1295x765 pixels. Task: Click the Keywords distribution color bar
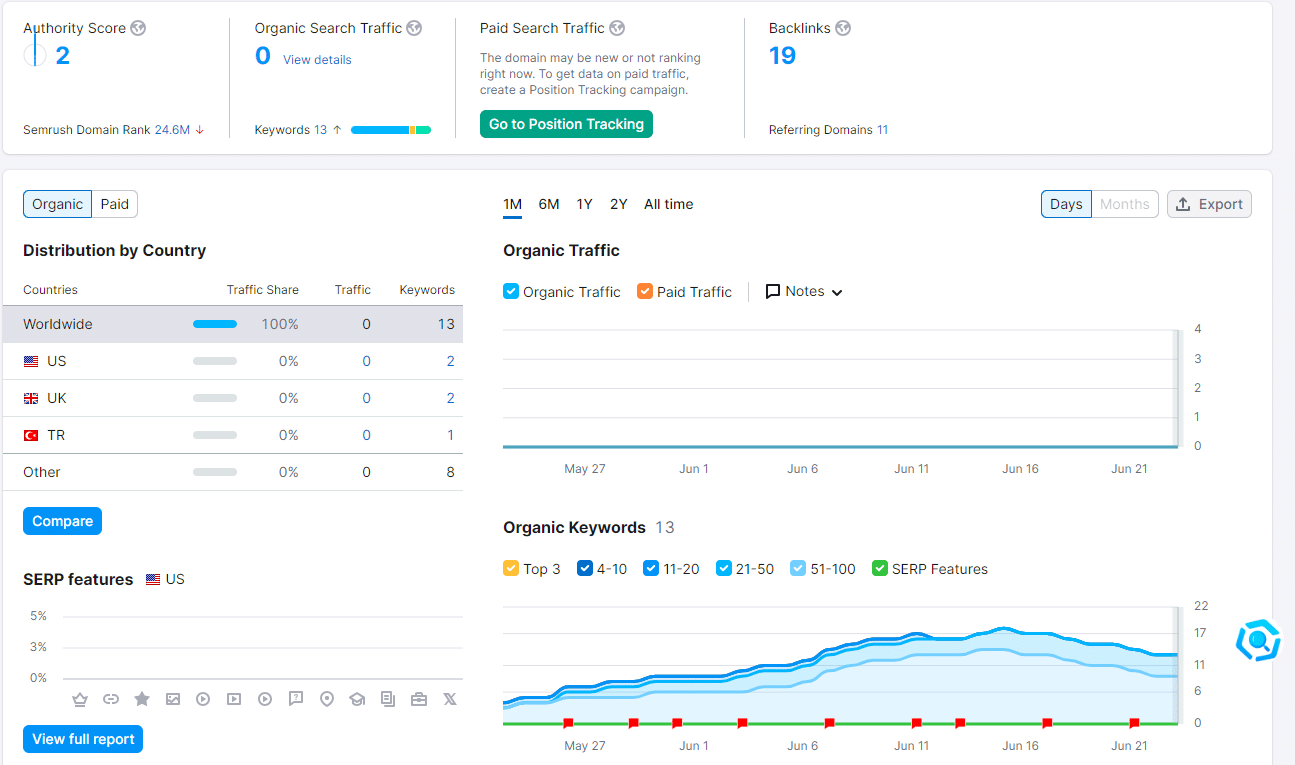click(390, 130)
